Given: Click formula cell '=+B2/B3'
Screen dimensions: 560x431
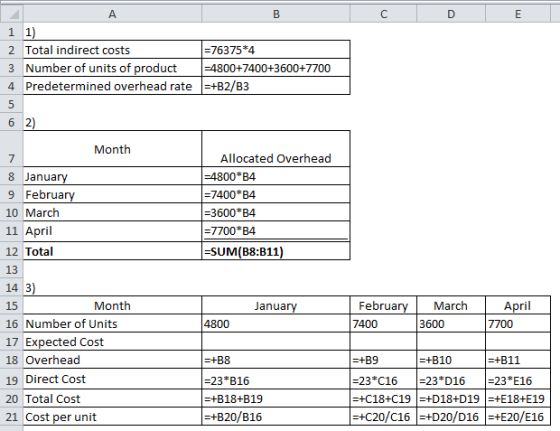Looking at the screenshot, I should coord(276,86).
